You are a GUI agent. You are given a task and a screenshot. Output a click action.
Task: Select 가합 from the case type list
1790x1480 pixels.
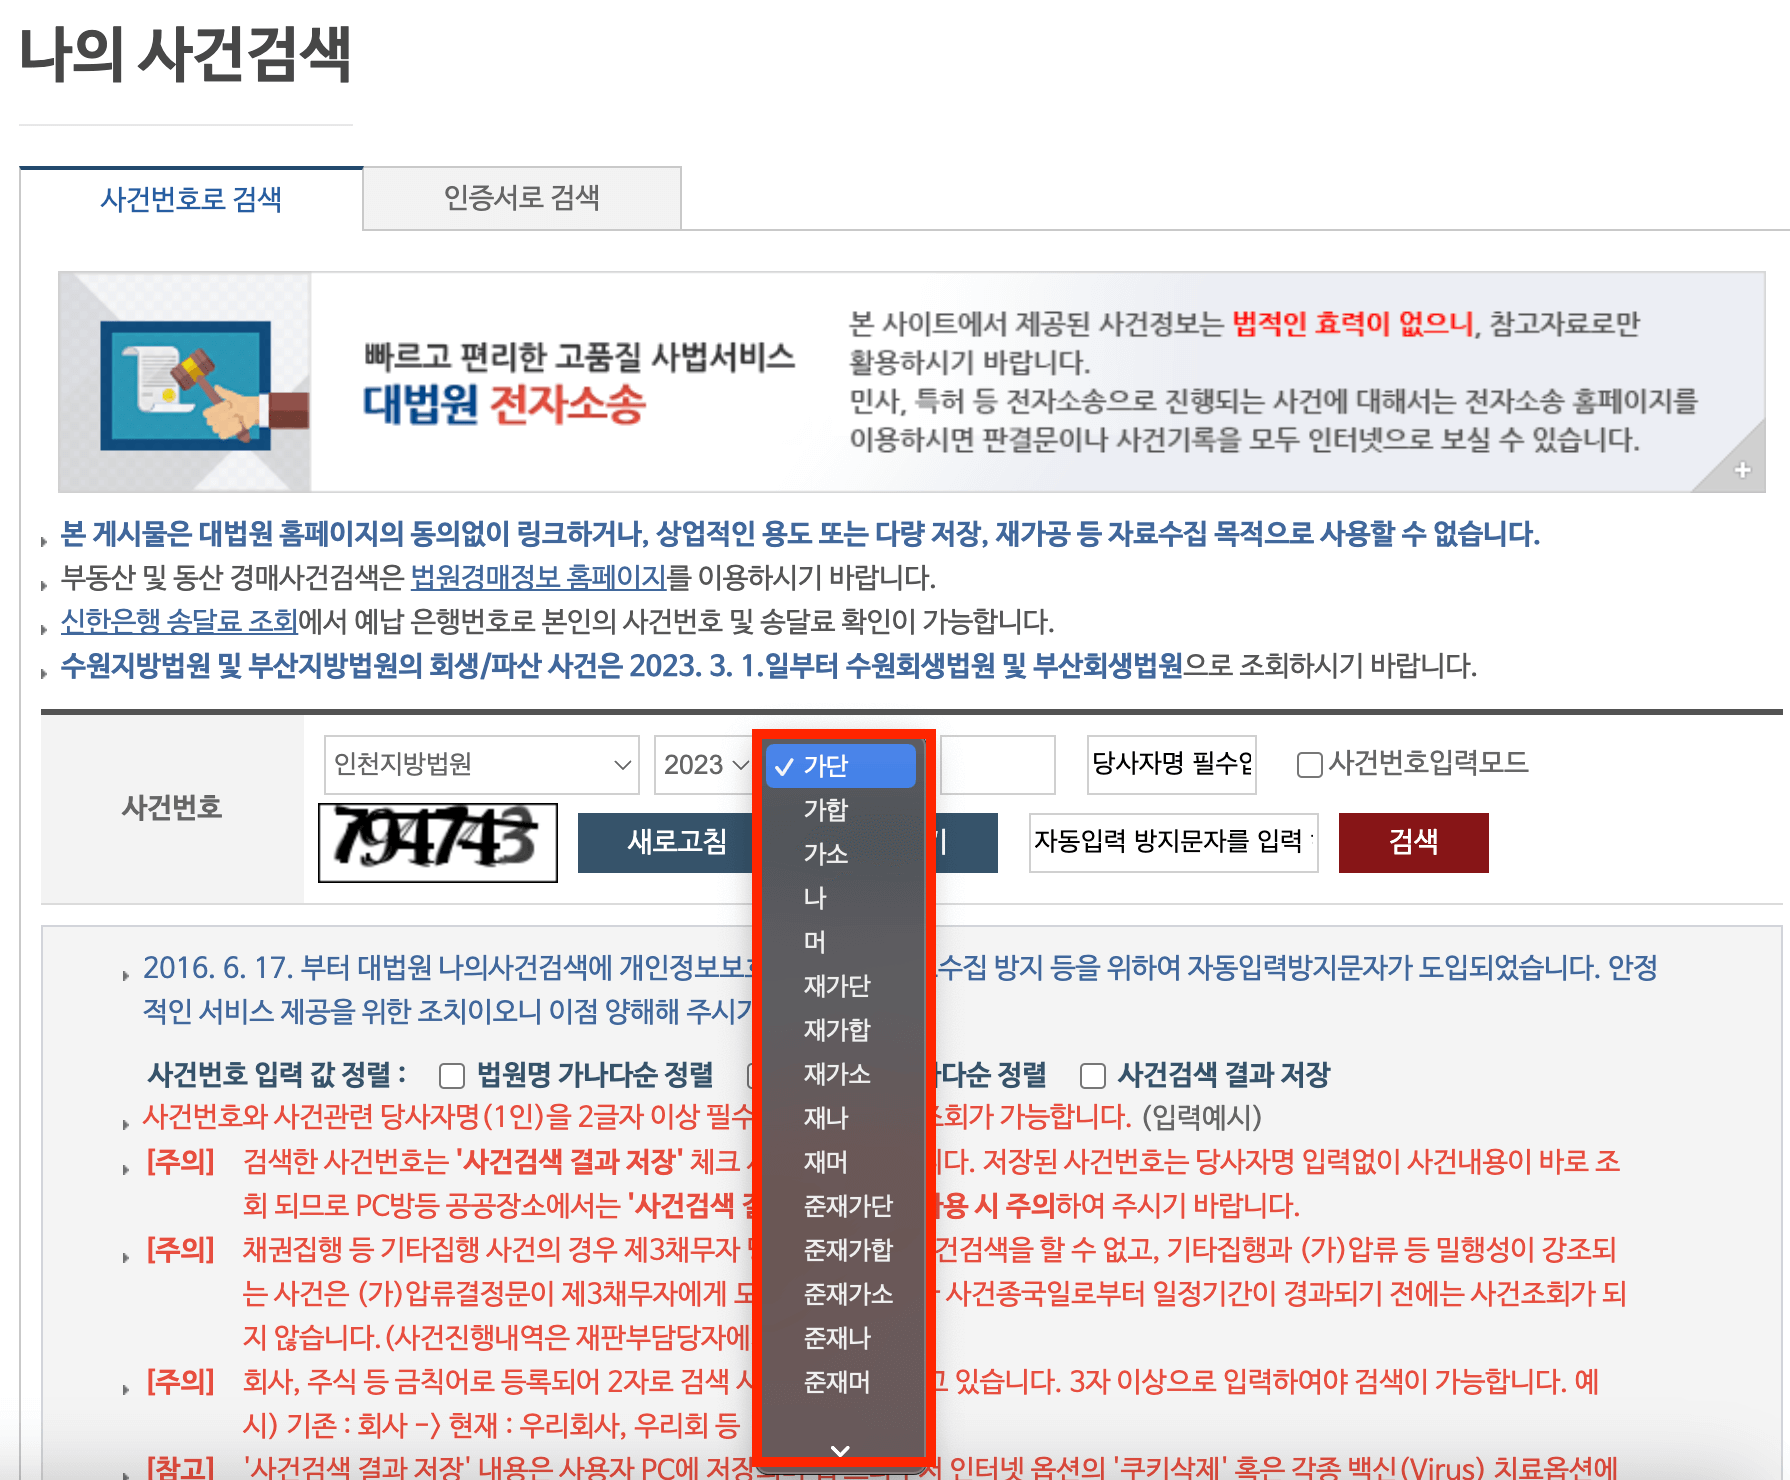[x=827, y=810]
